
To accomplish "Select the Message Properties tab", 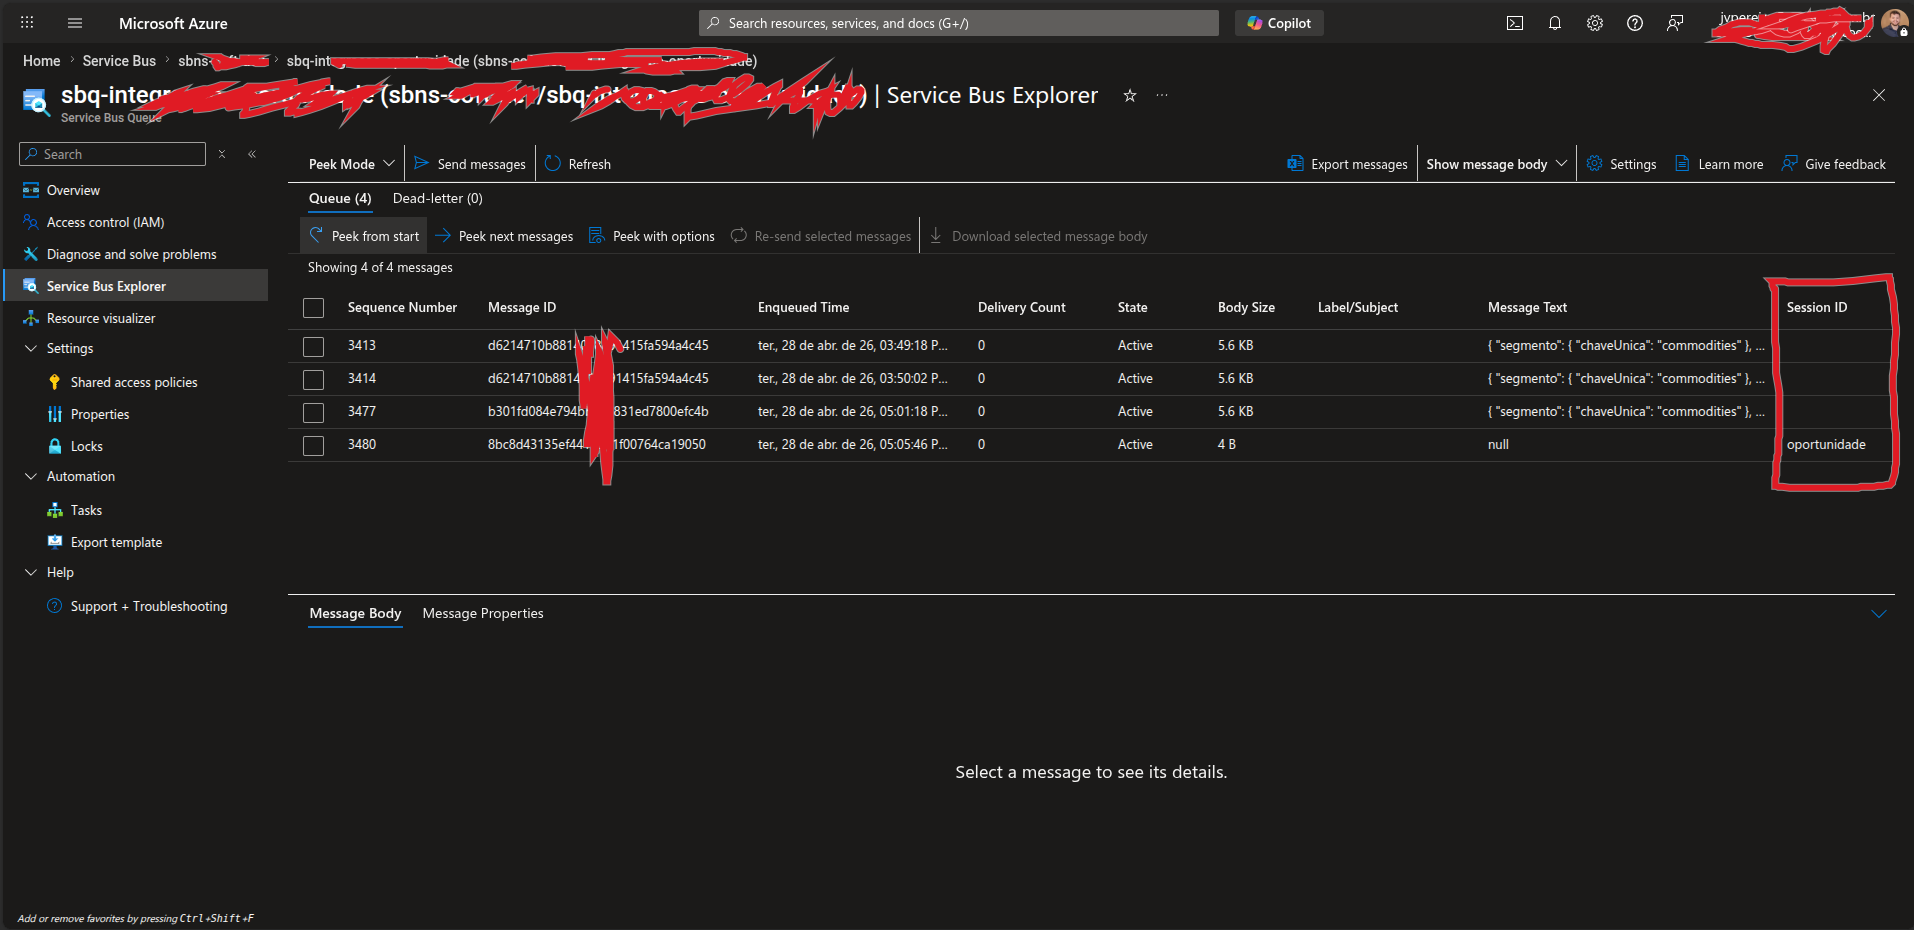I will (483, 613).
